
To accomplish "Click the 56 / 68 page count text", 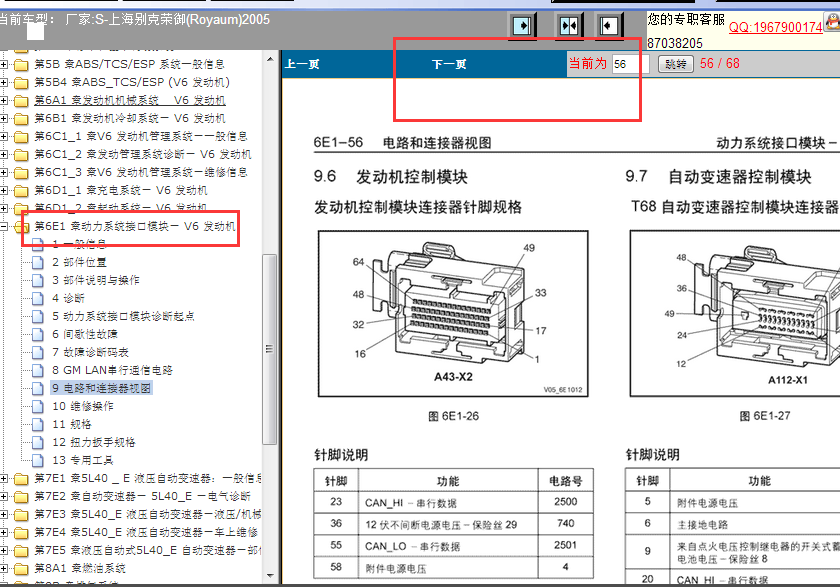I will (x=719, y=64).
